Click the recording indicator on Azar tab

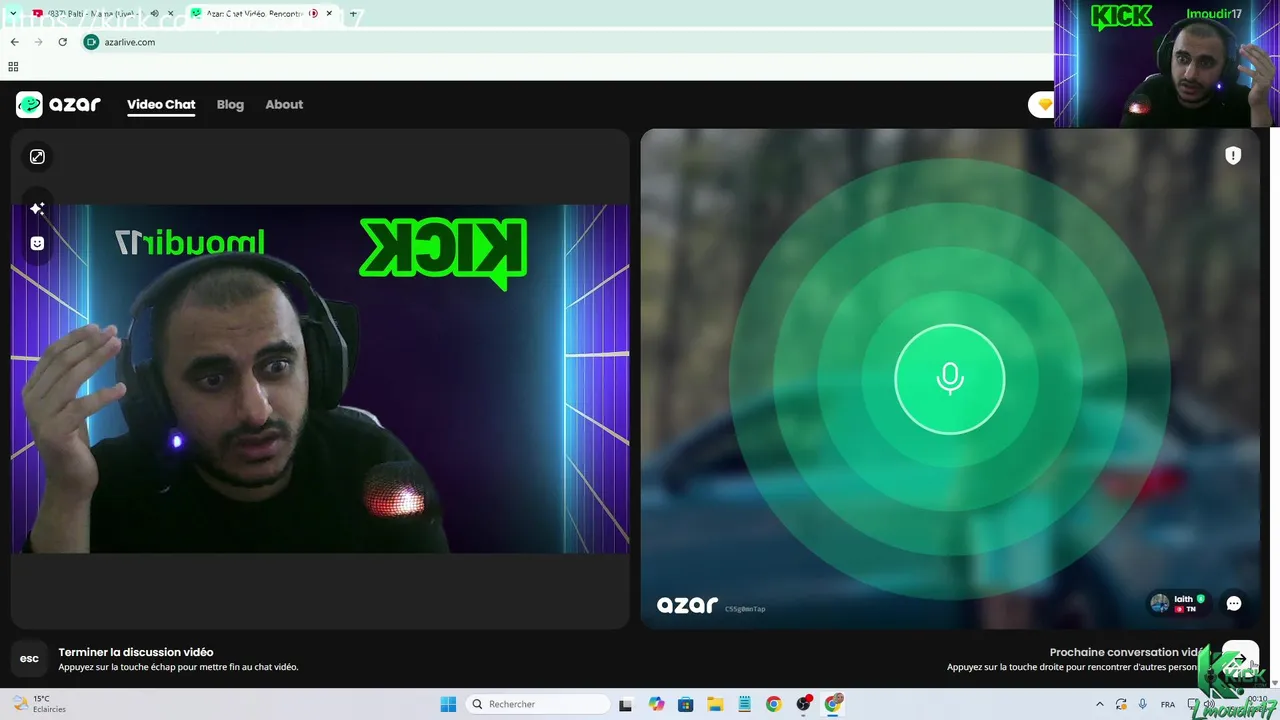[x=313, y=13]
